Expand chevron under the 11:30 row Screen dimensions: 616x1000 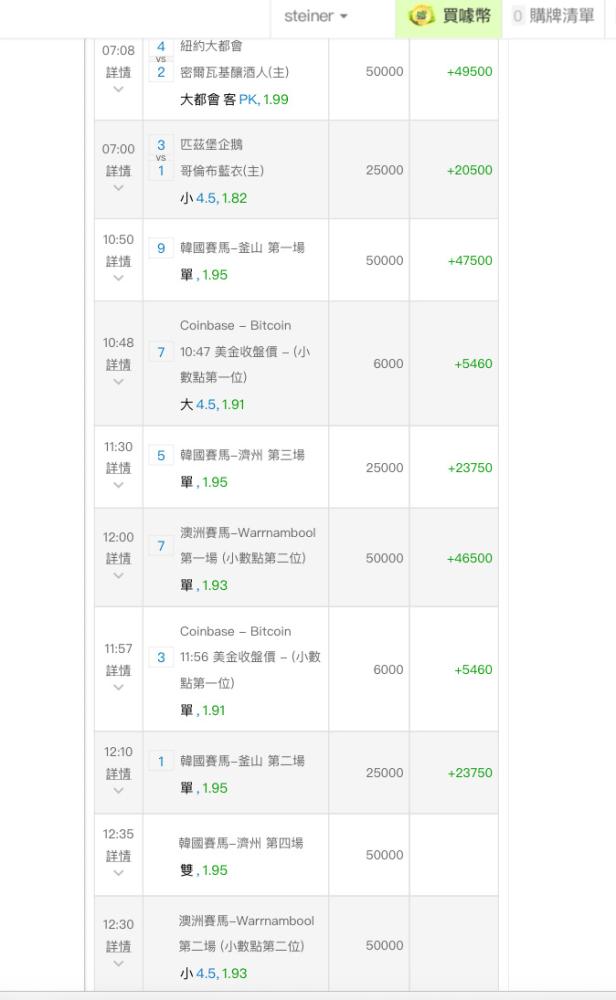tap(118, 485)
